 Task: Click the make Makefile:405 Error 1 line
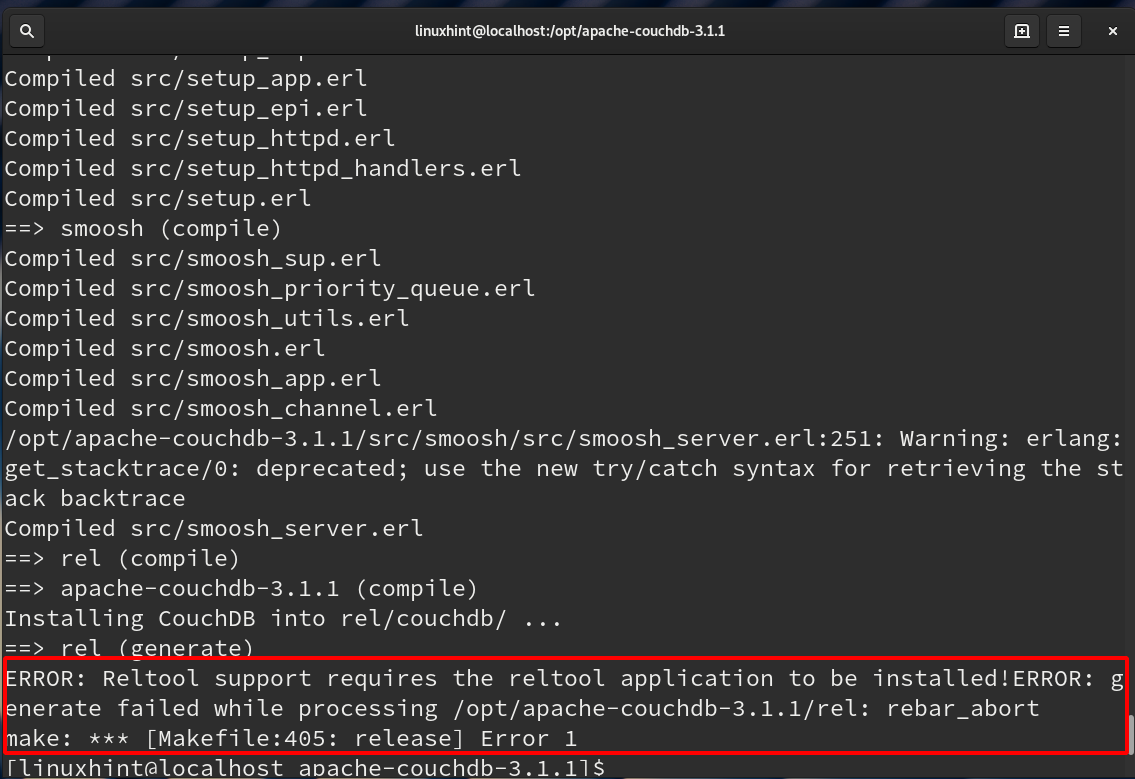point(290,739)
